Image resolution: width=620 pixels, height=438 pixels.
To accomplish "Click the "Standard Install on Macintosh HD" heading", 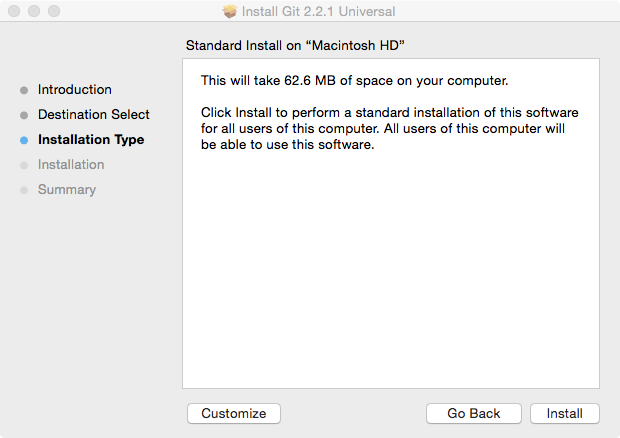I will 301,46.
